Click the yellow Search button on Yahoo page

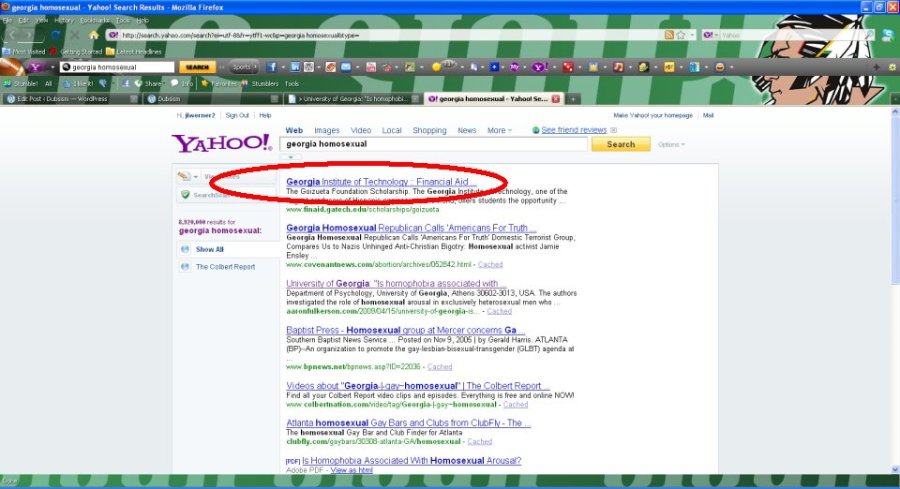pos(621,144)
